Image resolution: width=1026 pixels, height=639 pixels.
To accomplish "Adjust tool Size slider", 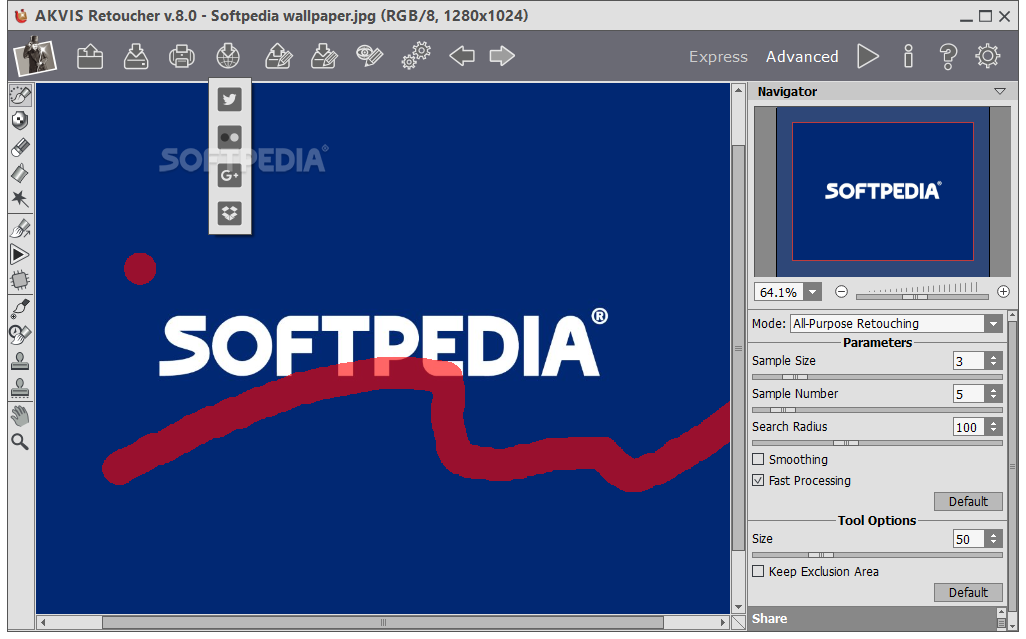I will [821, 555].
